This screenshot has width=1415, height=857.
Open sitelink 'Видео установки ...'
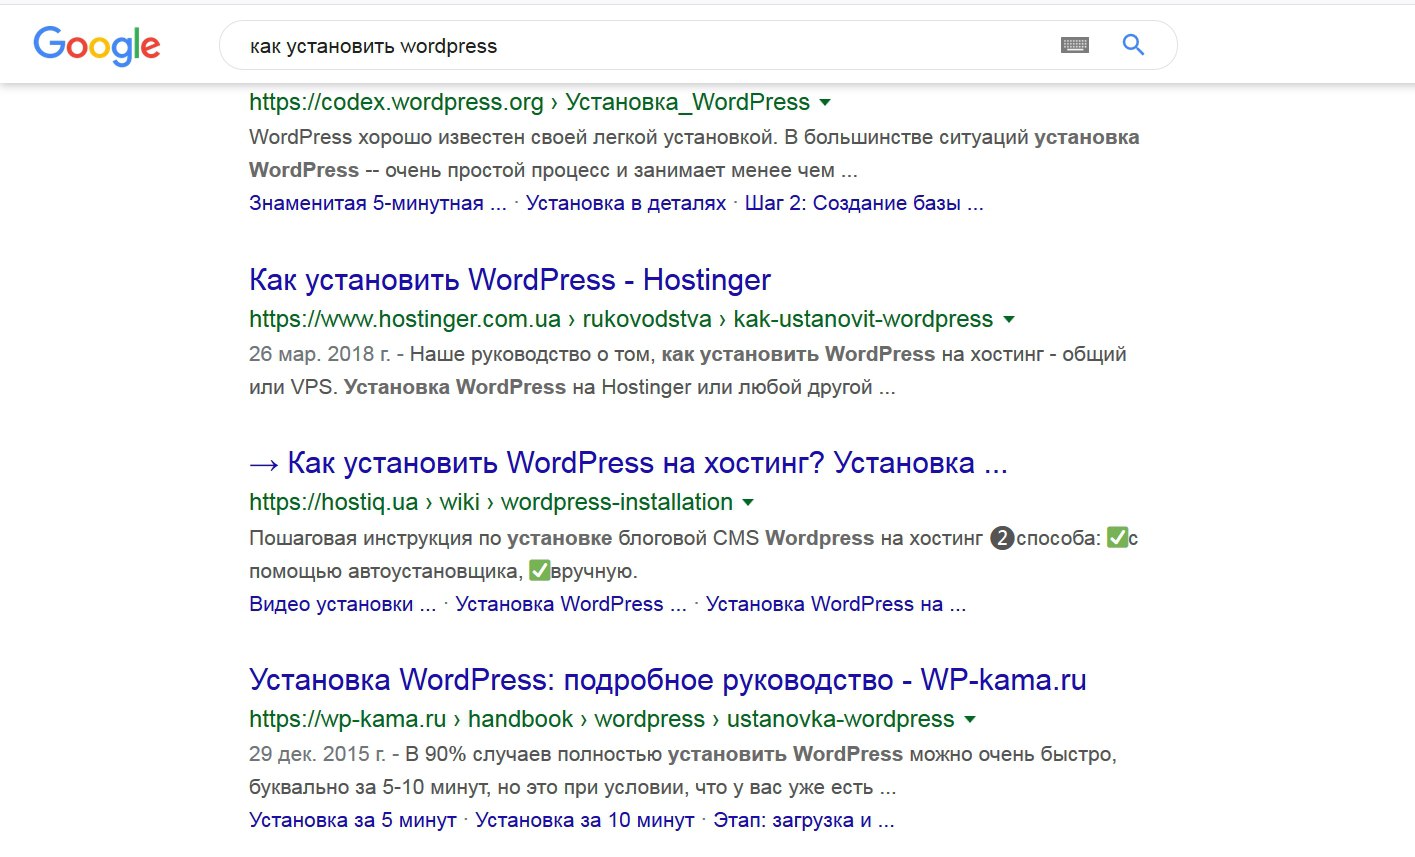pyautogui.click(x=343, y=604)
